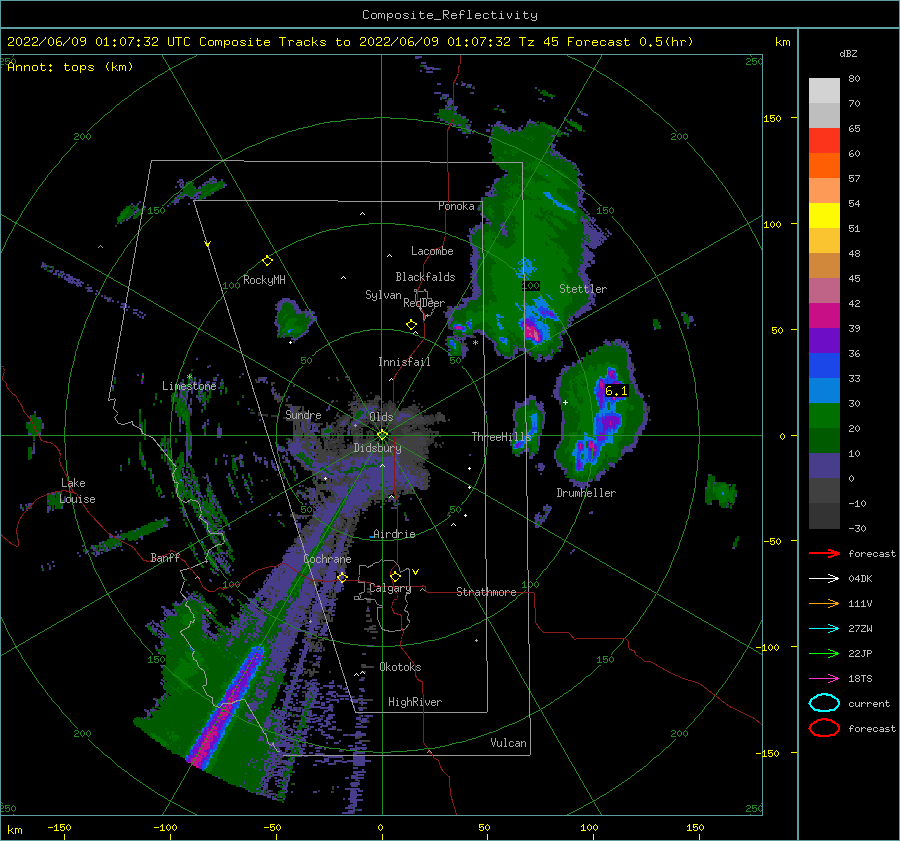Screen dimensions: 900x841
Task: Pick the 36–39 dBZ purple swatch
Action: (824, 340)
